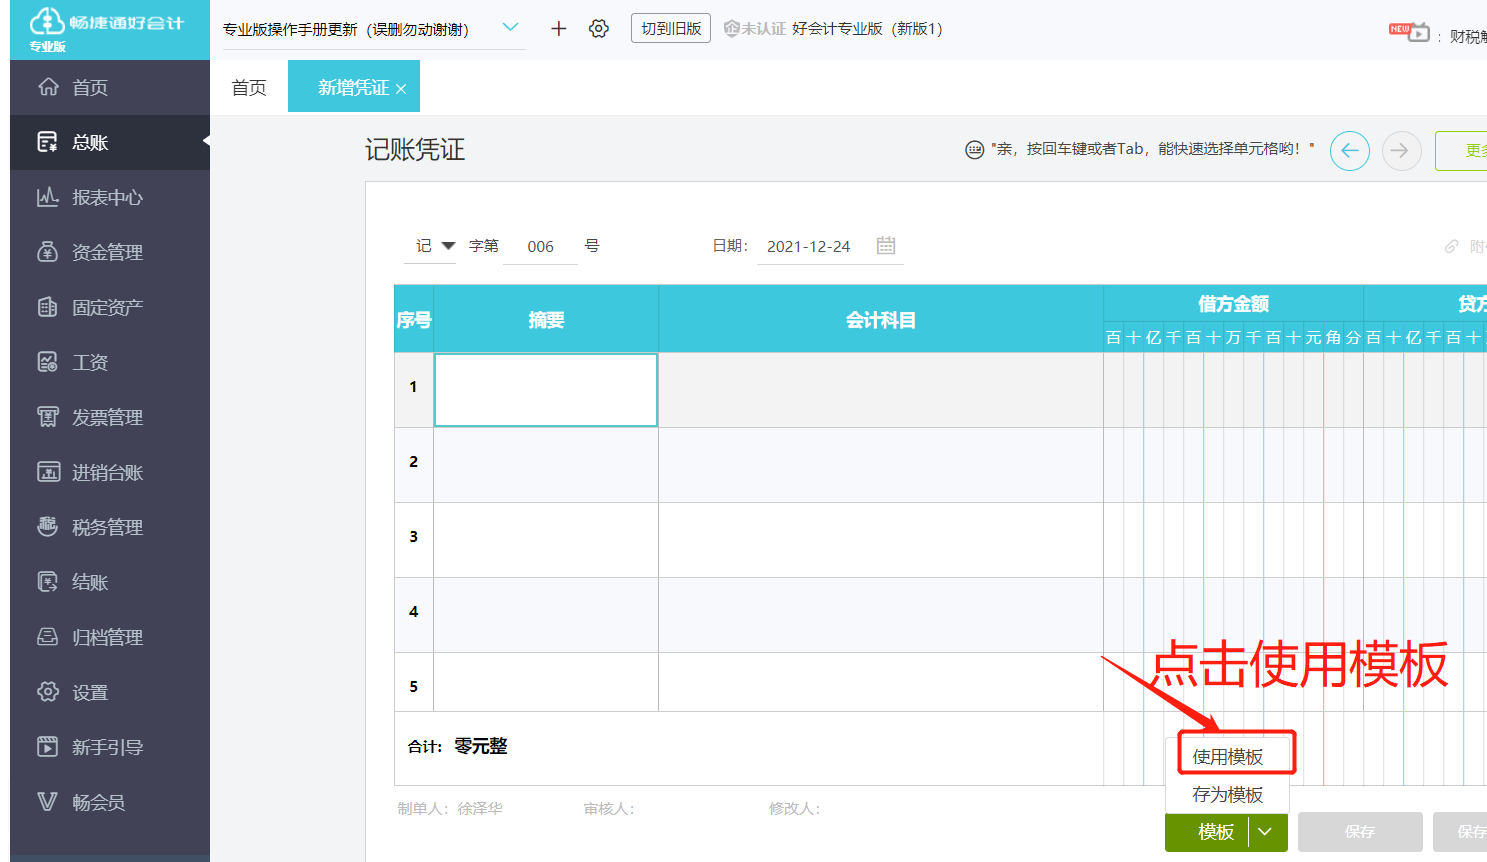Viewport: 1487px width, 862px height.
Task: Click the NEW video tutorial icon
Action: coord(1410,32)
